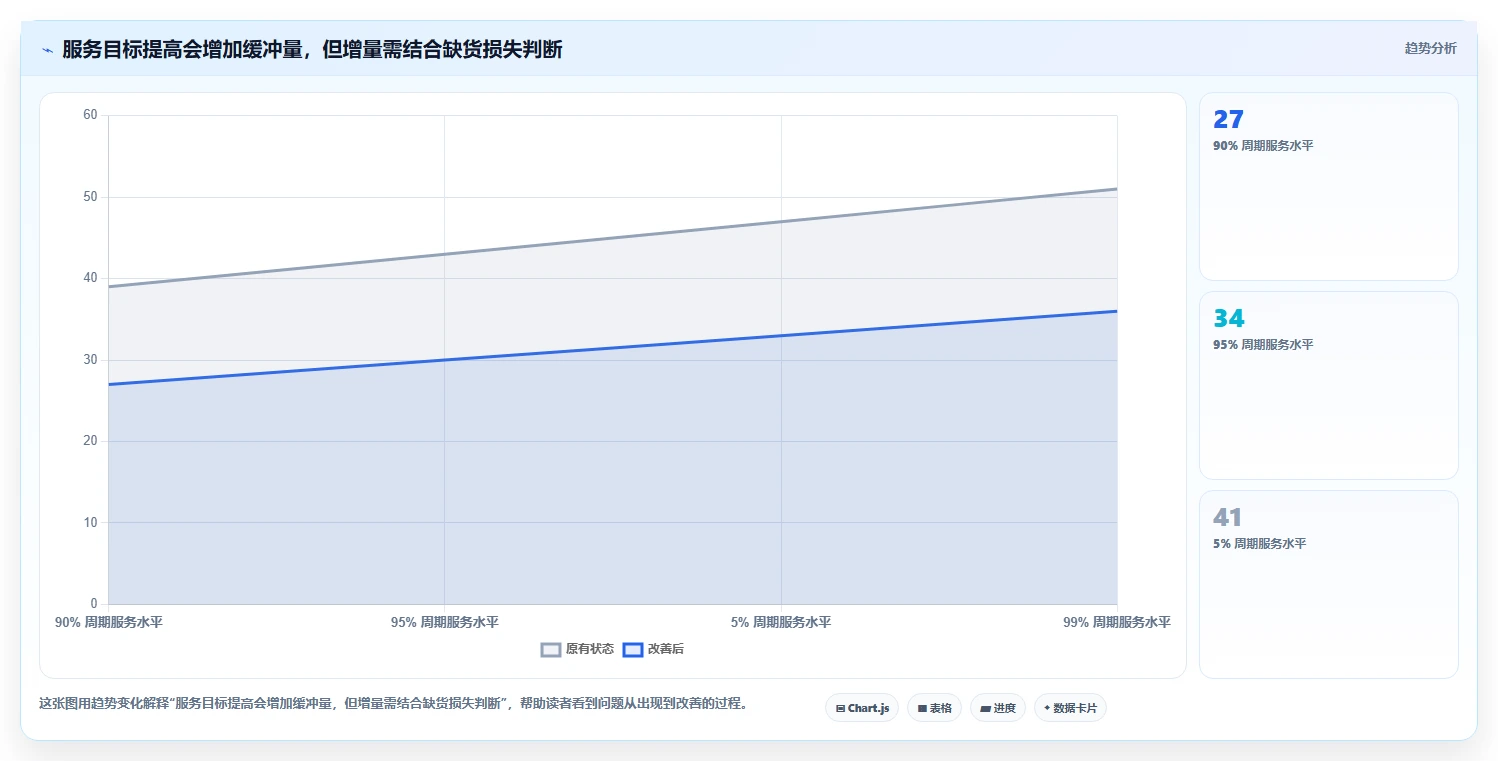Screen dimensions: 1498x761
Task: Click the x-axis label 90% 周期服务水平
Action: 109,622
